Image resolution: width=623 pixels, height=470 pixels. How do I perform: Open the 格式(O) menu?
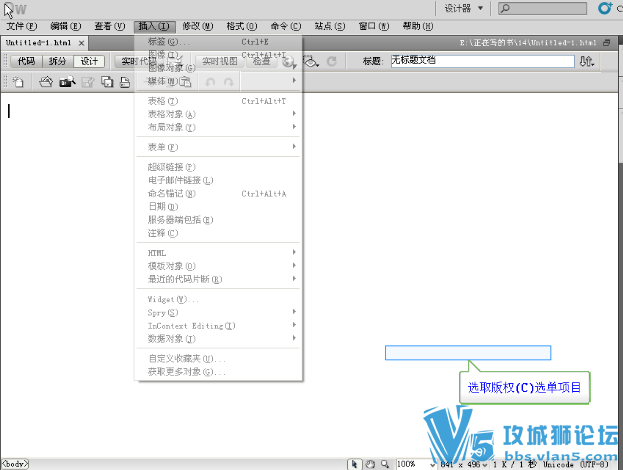click(x=242, y=26)
